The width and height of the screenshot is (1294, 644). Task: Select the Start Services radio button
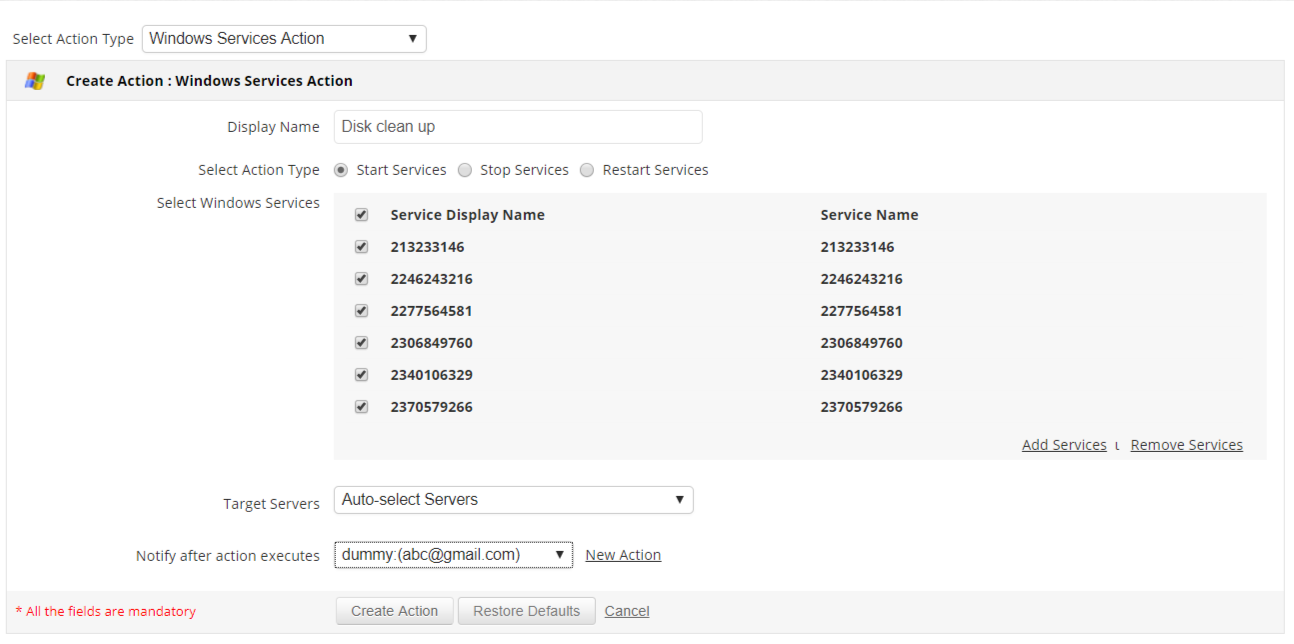tap(341, 170)
